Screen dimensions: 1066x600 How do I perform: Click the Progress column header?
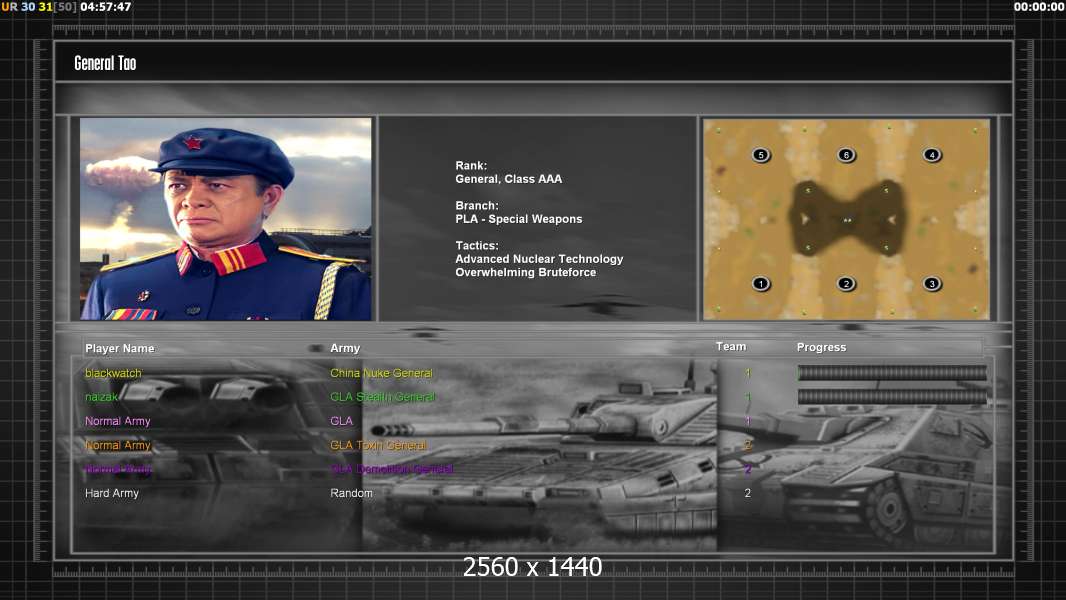(821, 347)
